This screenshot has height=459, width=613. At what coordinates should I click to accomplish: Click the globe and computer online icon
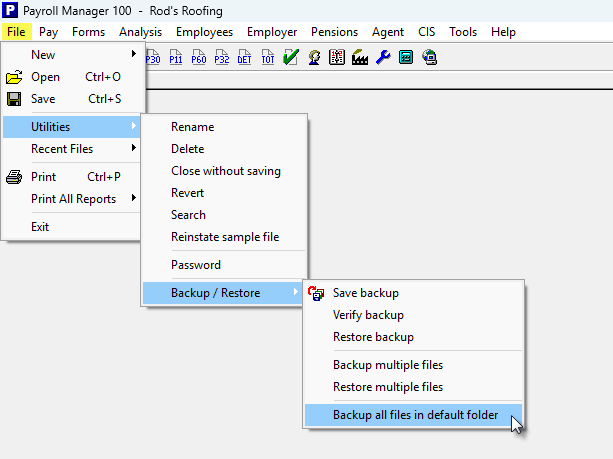pyautogui.click(x=429, y=57)
